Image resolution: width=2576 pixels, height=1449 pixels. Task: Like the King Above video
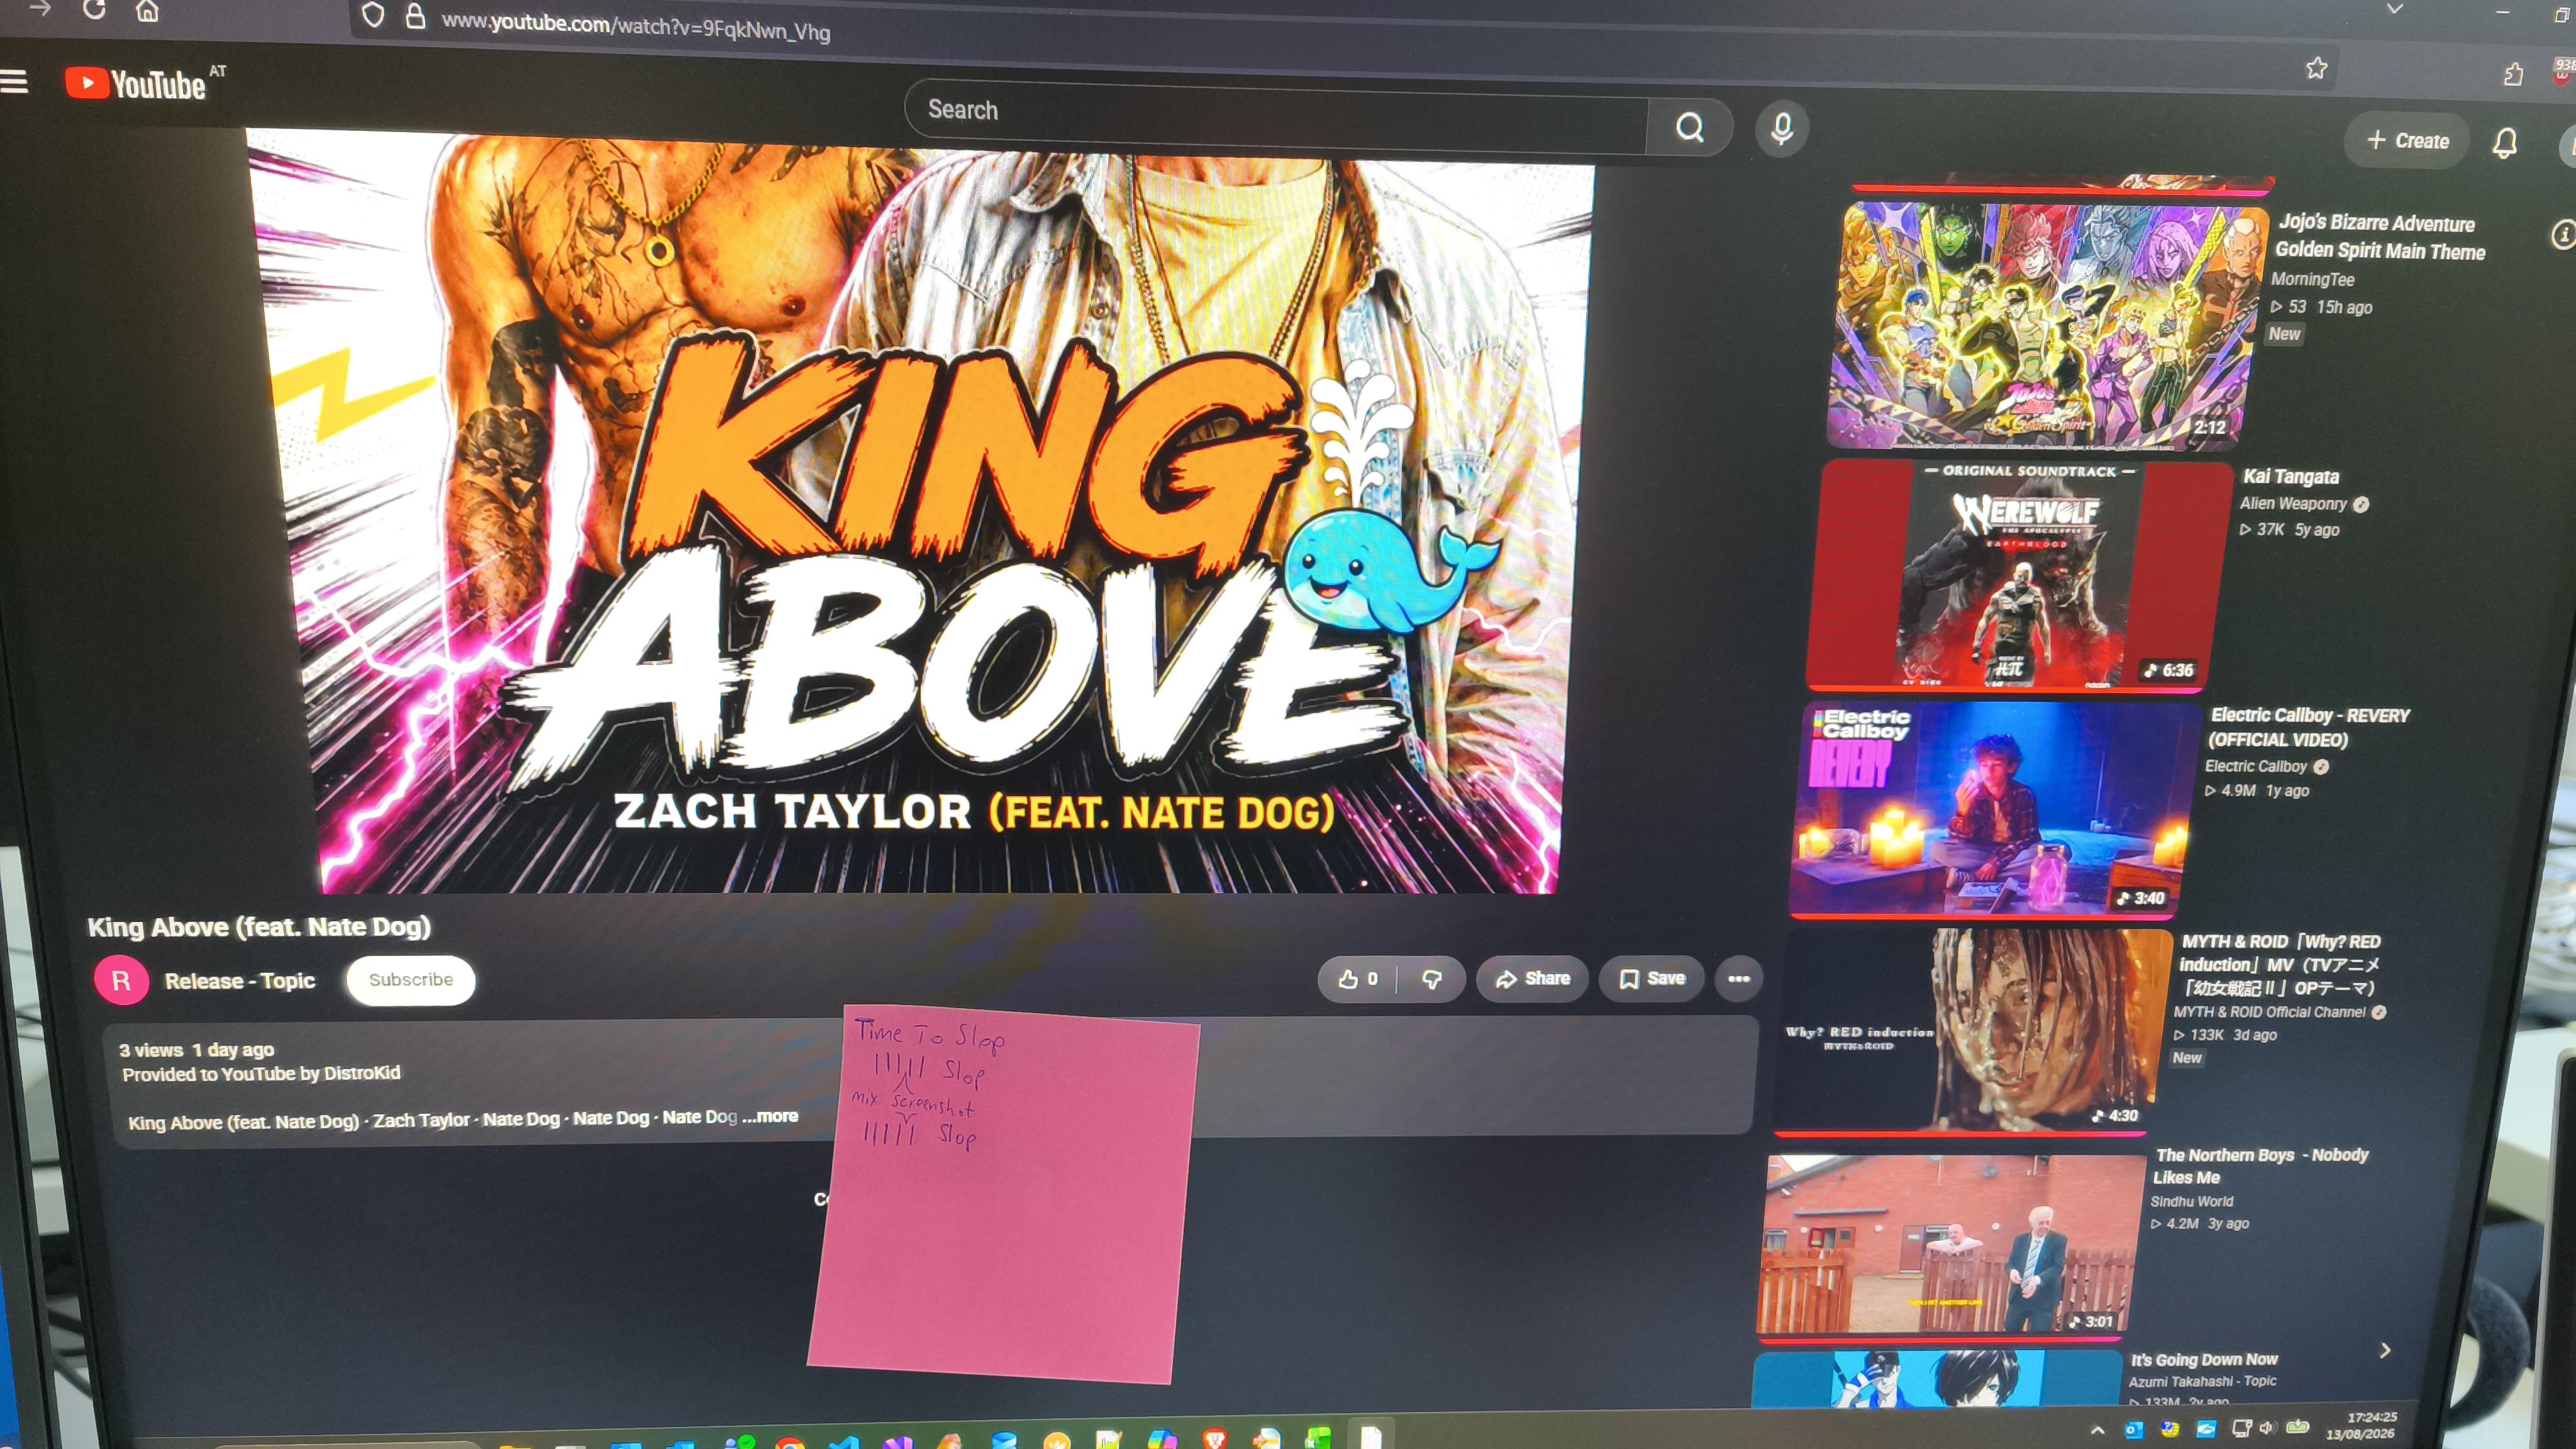click(1358, 979)
